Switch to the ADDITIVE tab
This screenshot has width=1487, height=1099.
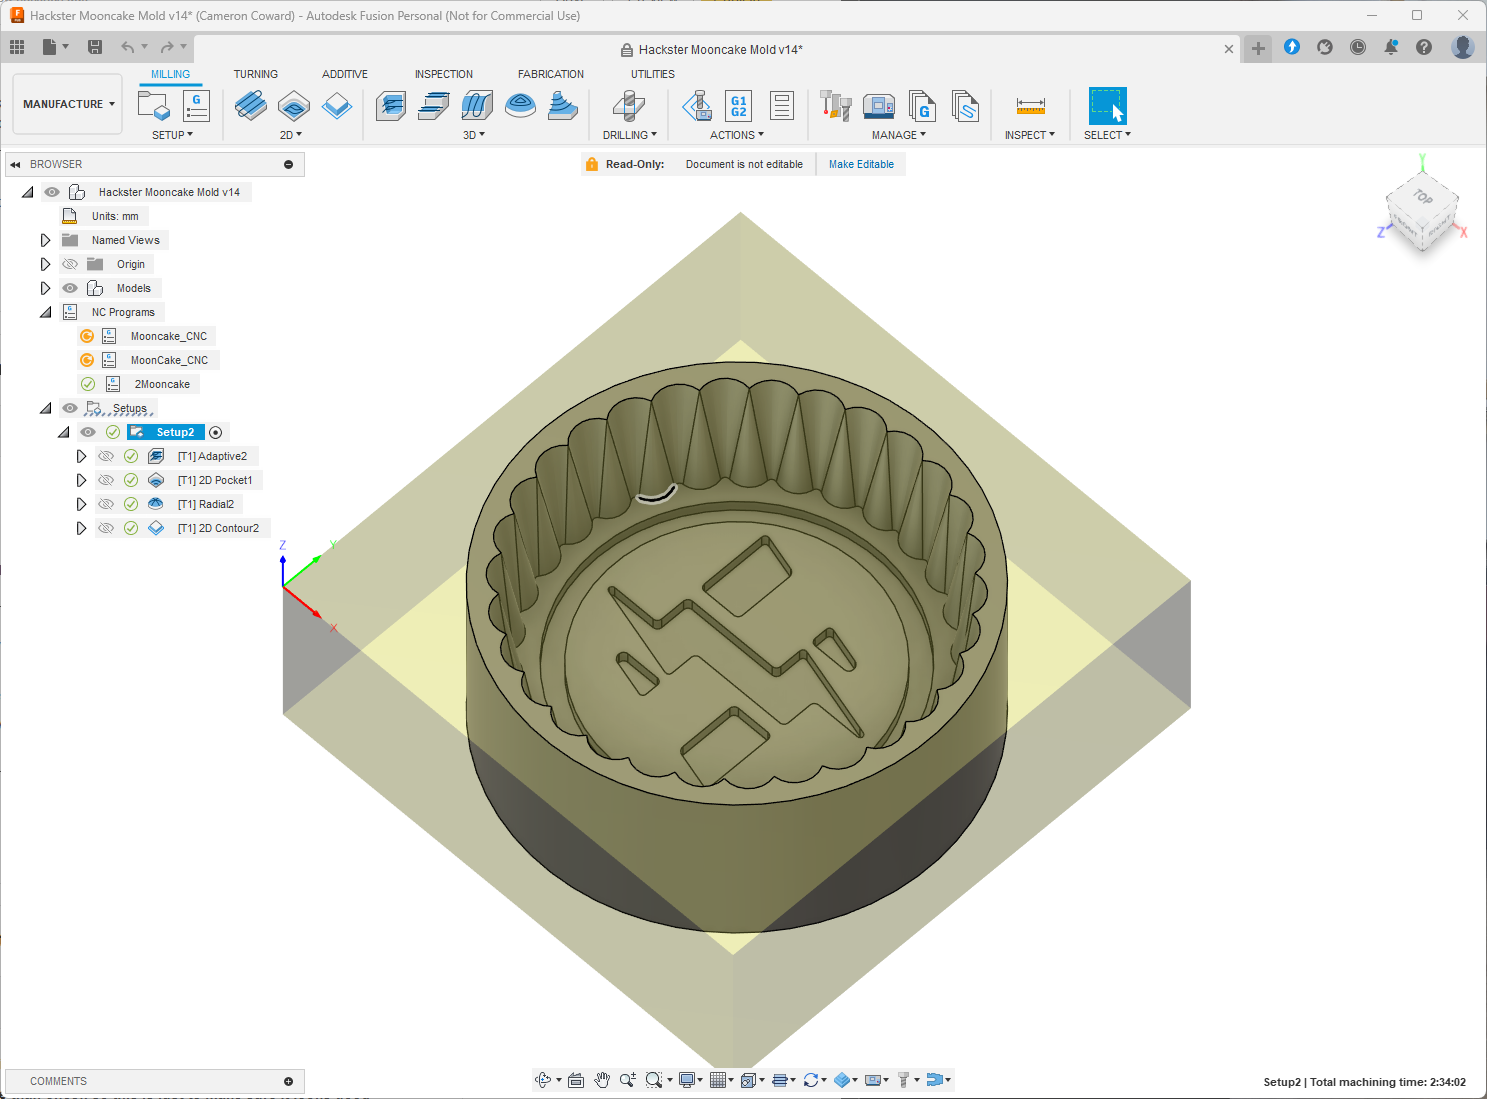click(x=345, y=74)
